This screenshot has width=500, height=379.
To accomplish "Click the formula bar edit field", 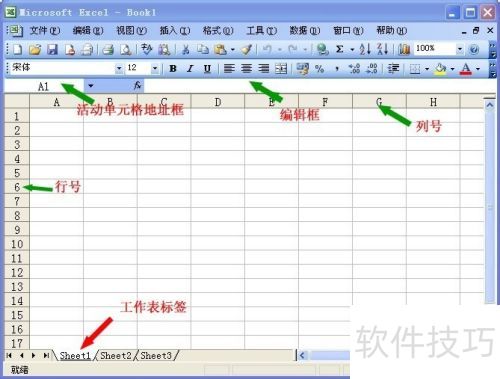I will (320, 86).
